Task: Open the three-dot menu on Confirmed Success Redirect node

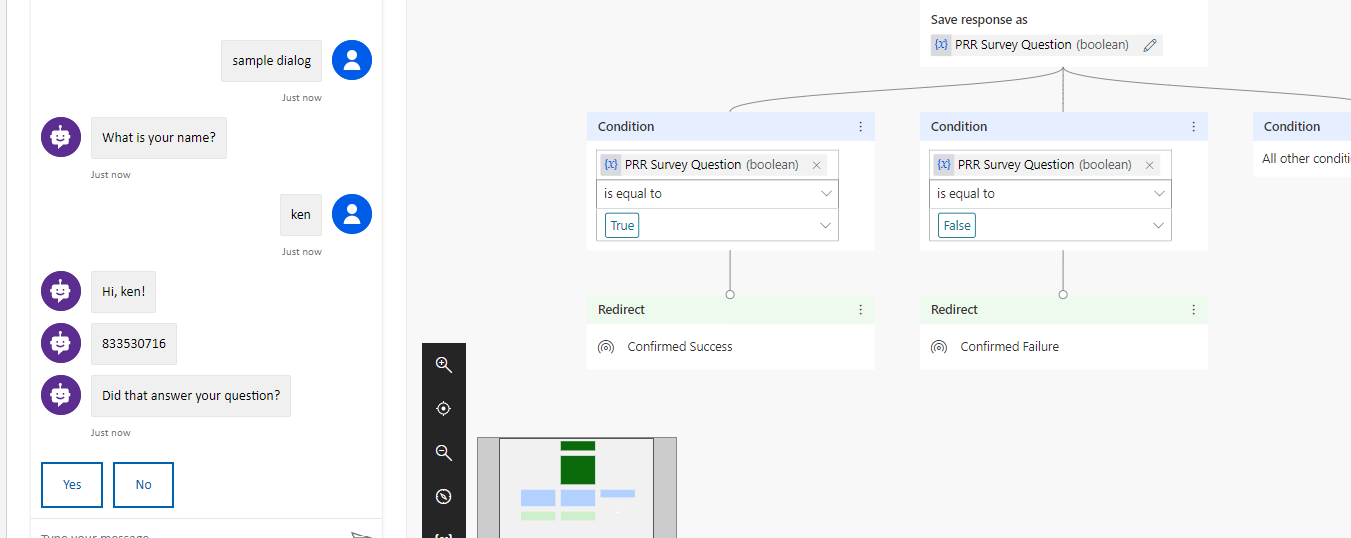Action: 860,310
